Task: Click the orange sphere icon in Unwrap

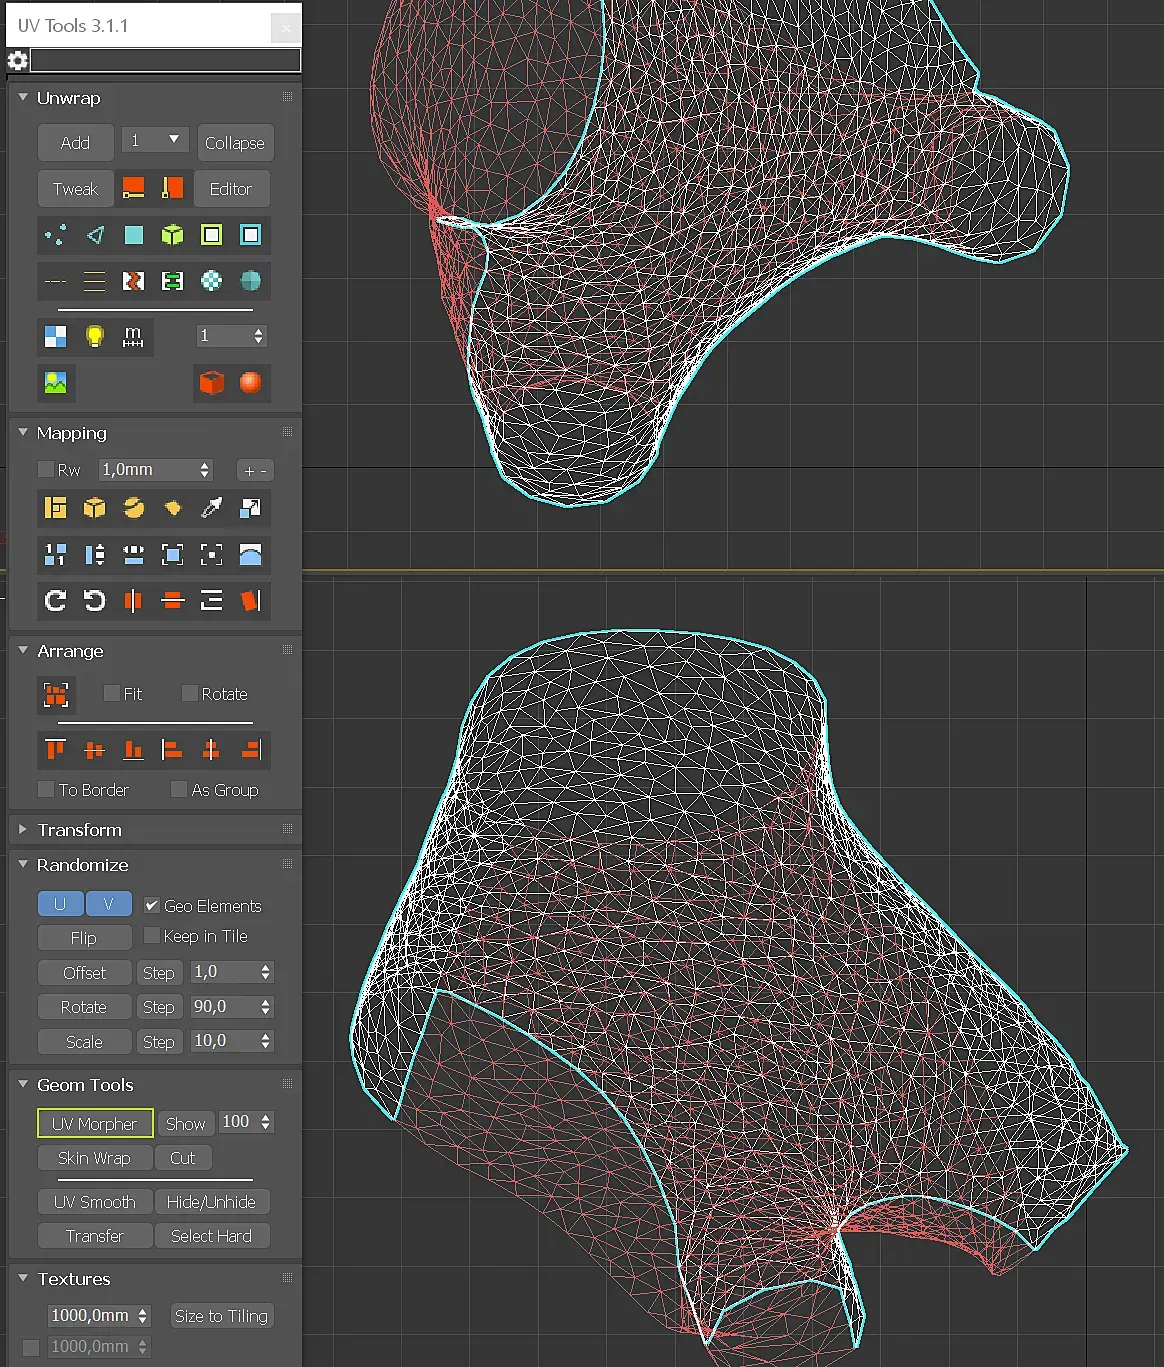Action: 251,382
